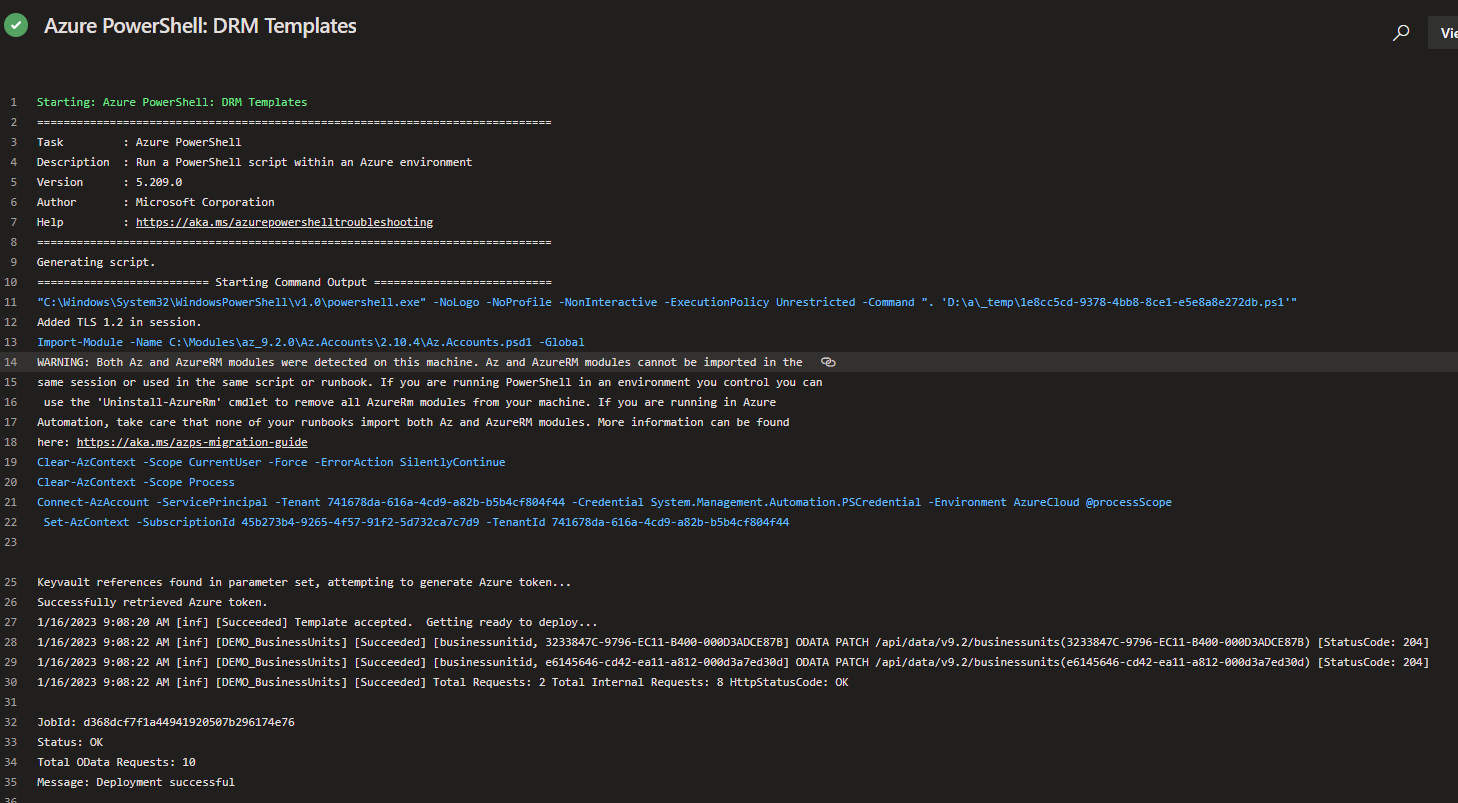
Task: Click the green success checkmark icon
Action: (x=16, y=26)
